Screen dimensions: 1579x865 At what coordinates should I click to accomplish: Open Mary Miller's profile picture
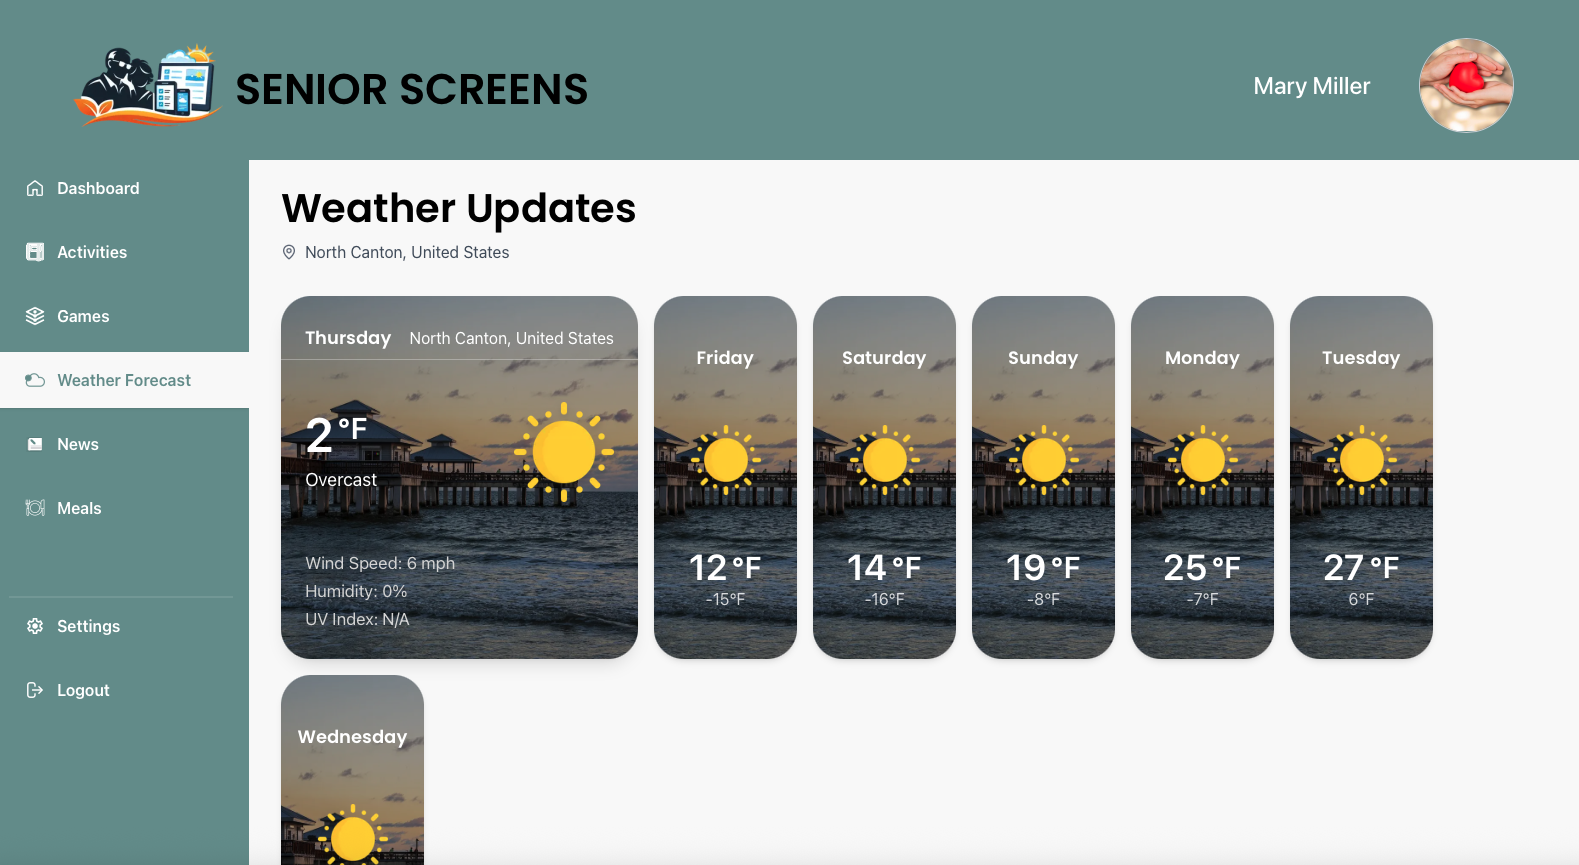click(1466, 85)
